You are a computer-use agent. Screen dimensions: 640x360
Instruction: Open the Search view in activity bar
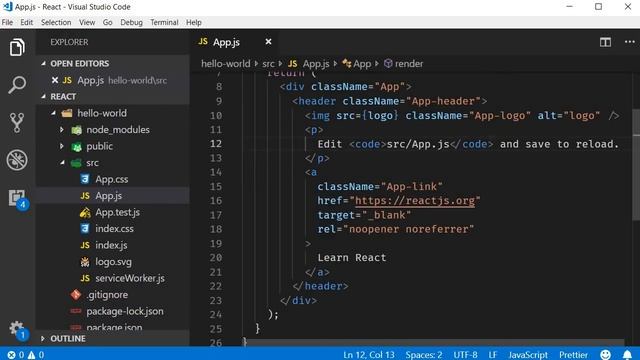click(17, 85)
